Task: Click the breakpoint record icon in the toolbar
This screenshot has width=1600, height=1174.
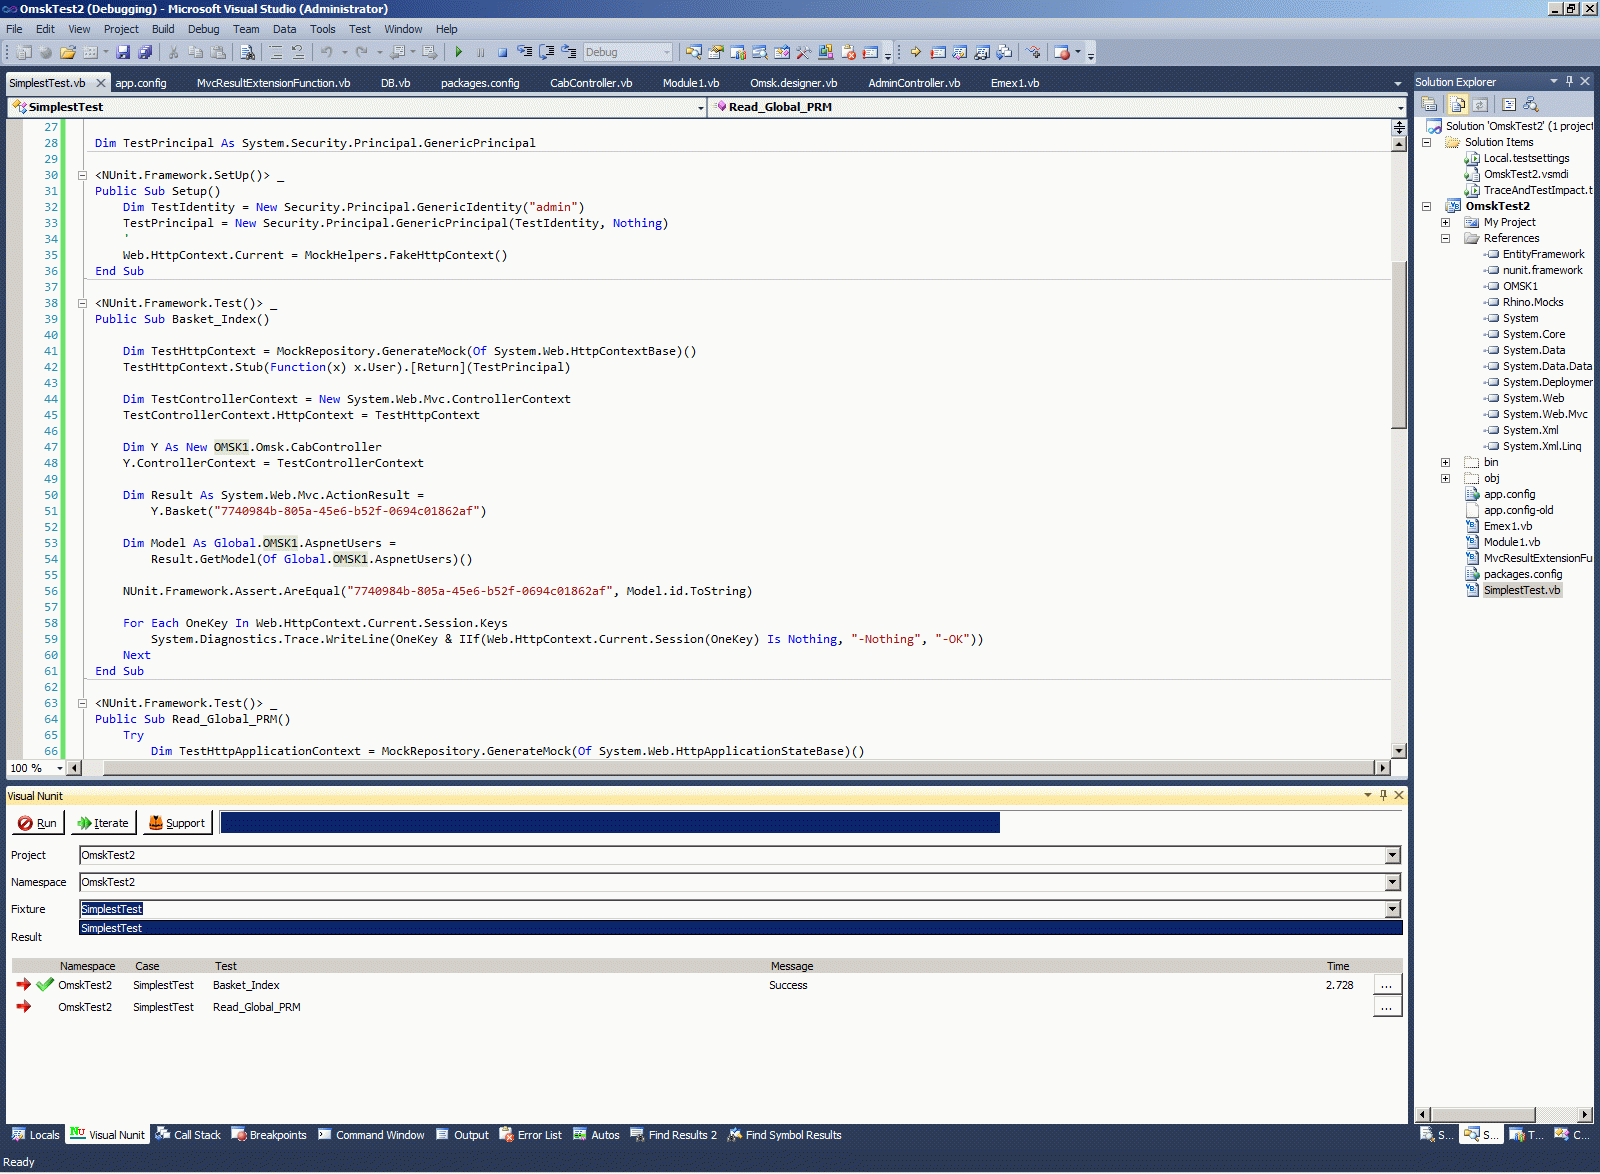Action: (x=1062, y=52)
